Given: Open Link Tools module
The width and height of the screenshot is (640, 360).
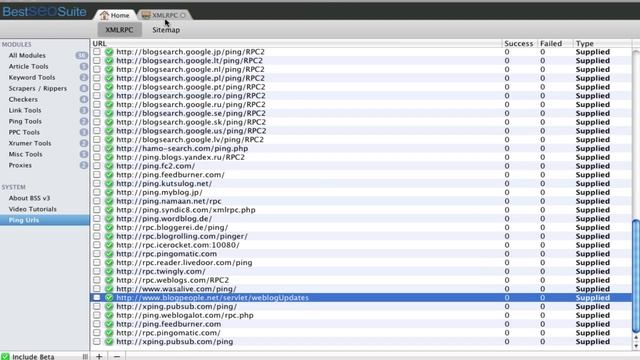Looking at the screenshot, I should coord(25,111).
